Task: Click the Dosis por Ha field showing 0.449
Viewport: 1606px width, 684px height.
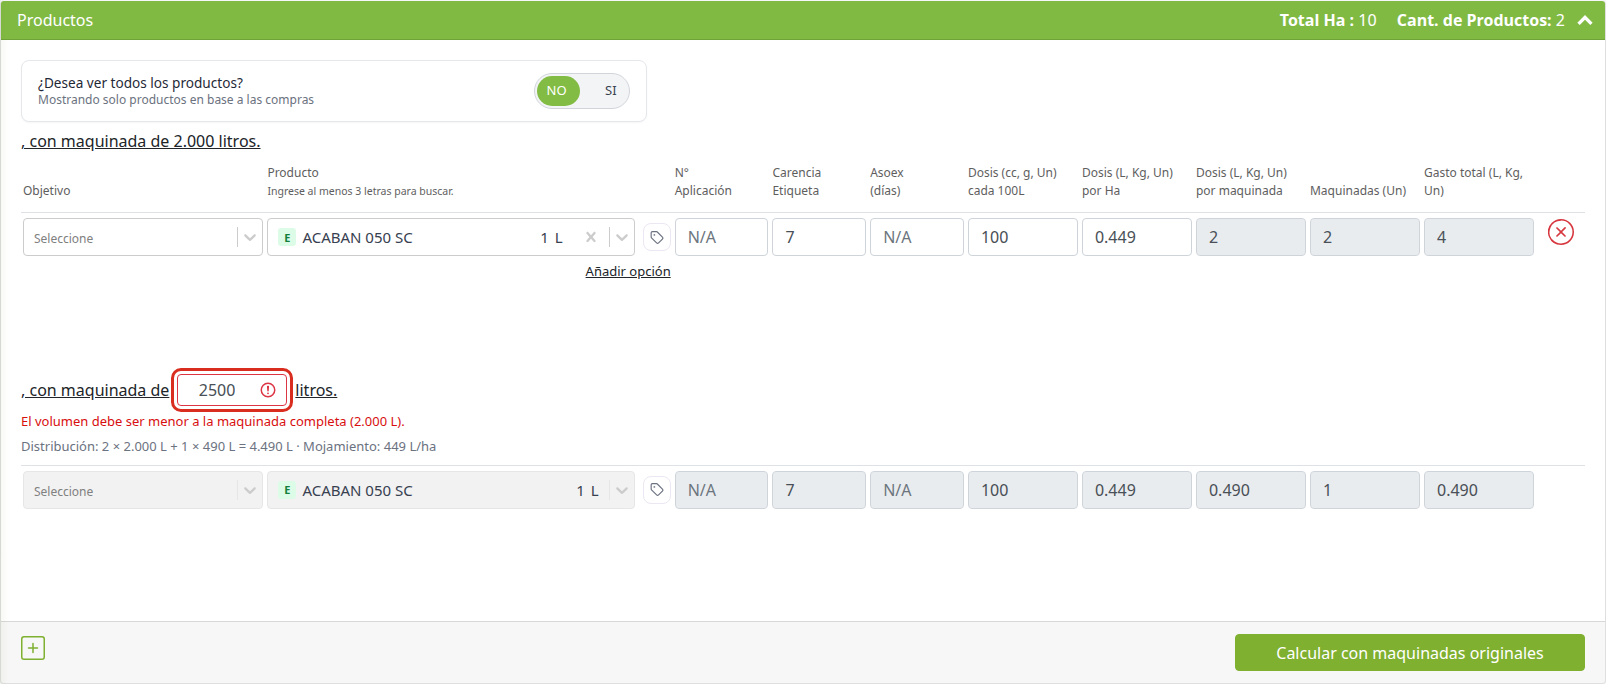Action: click(1136, 237)
